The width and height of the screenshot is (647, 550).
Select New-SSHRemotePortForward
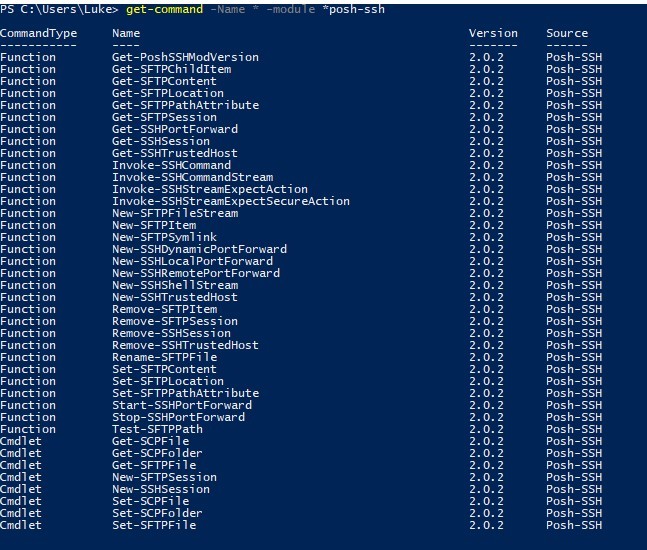(196, 273)
